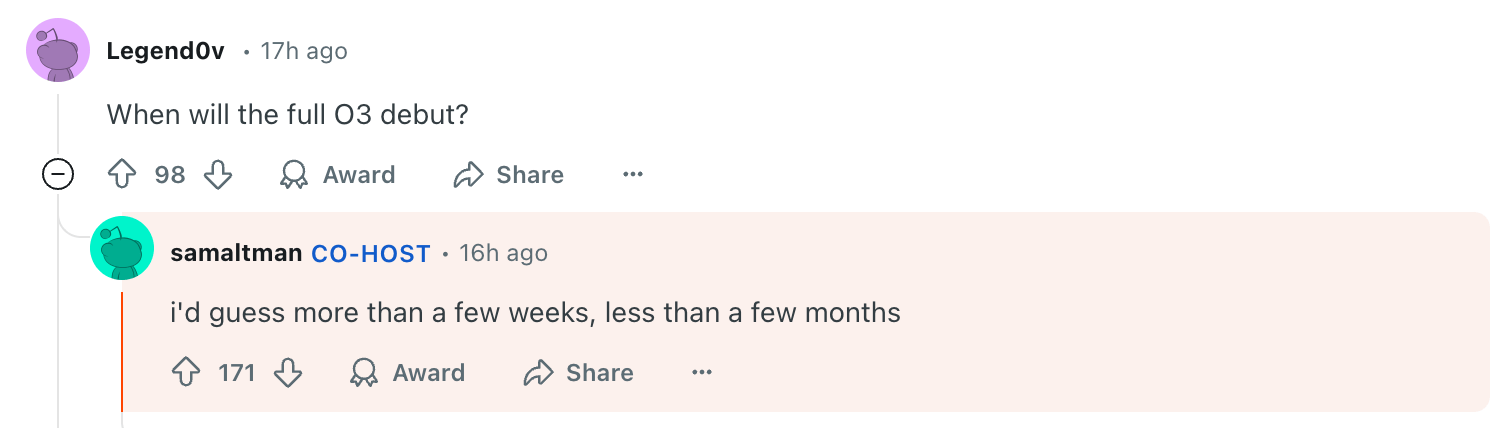Collapse the Legend0v comment thread
The height and width of the screenshot is (428, 1510).
coord(58,175)
